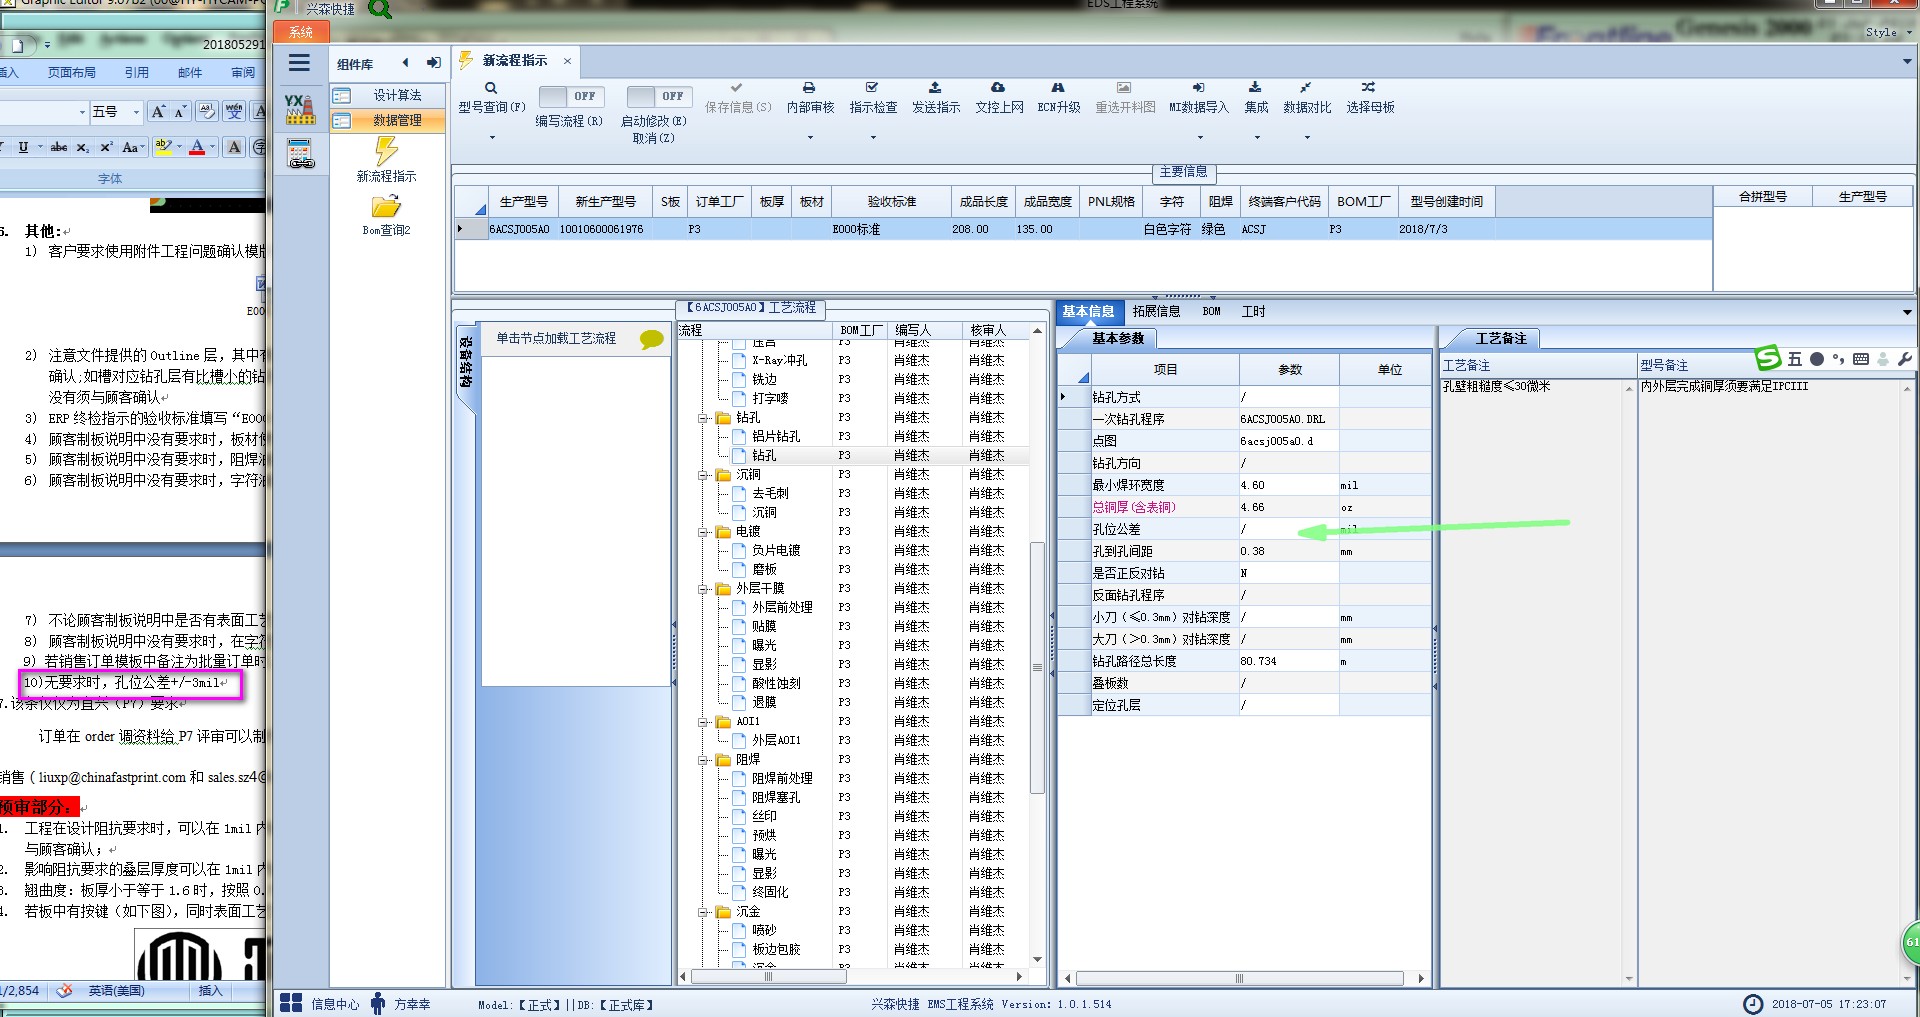The height and width of the screenshot is (1017, 1920).
Task: Collapse the 阻焊 folder in process tree
Action: coord(703,760)
